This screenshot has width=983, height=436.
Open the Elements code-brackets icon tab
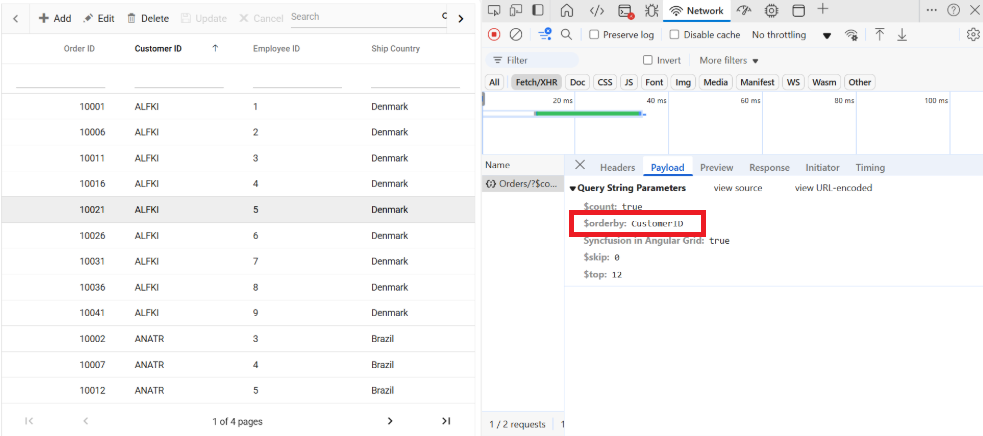[x=597, y=10]
